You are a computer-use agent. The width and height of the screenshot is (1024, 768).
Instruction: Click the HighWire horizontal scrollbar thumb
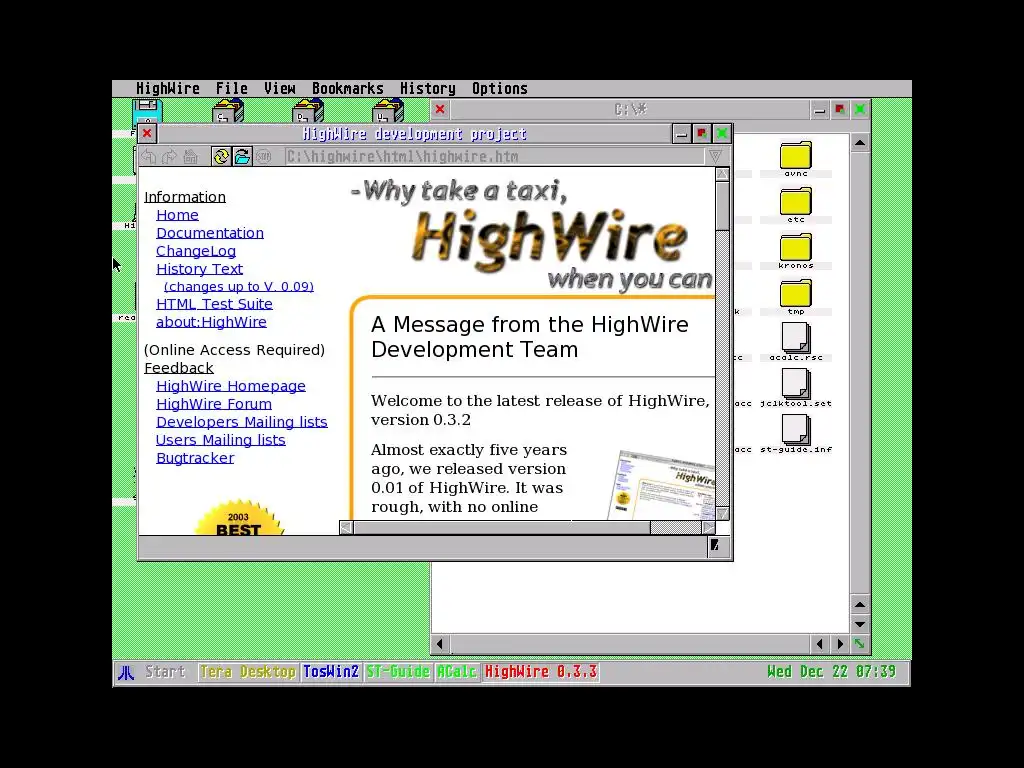(502, 528)
